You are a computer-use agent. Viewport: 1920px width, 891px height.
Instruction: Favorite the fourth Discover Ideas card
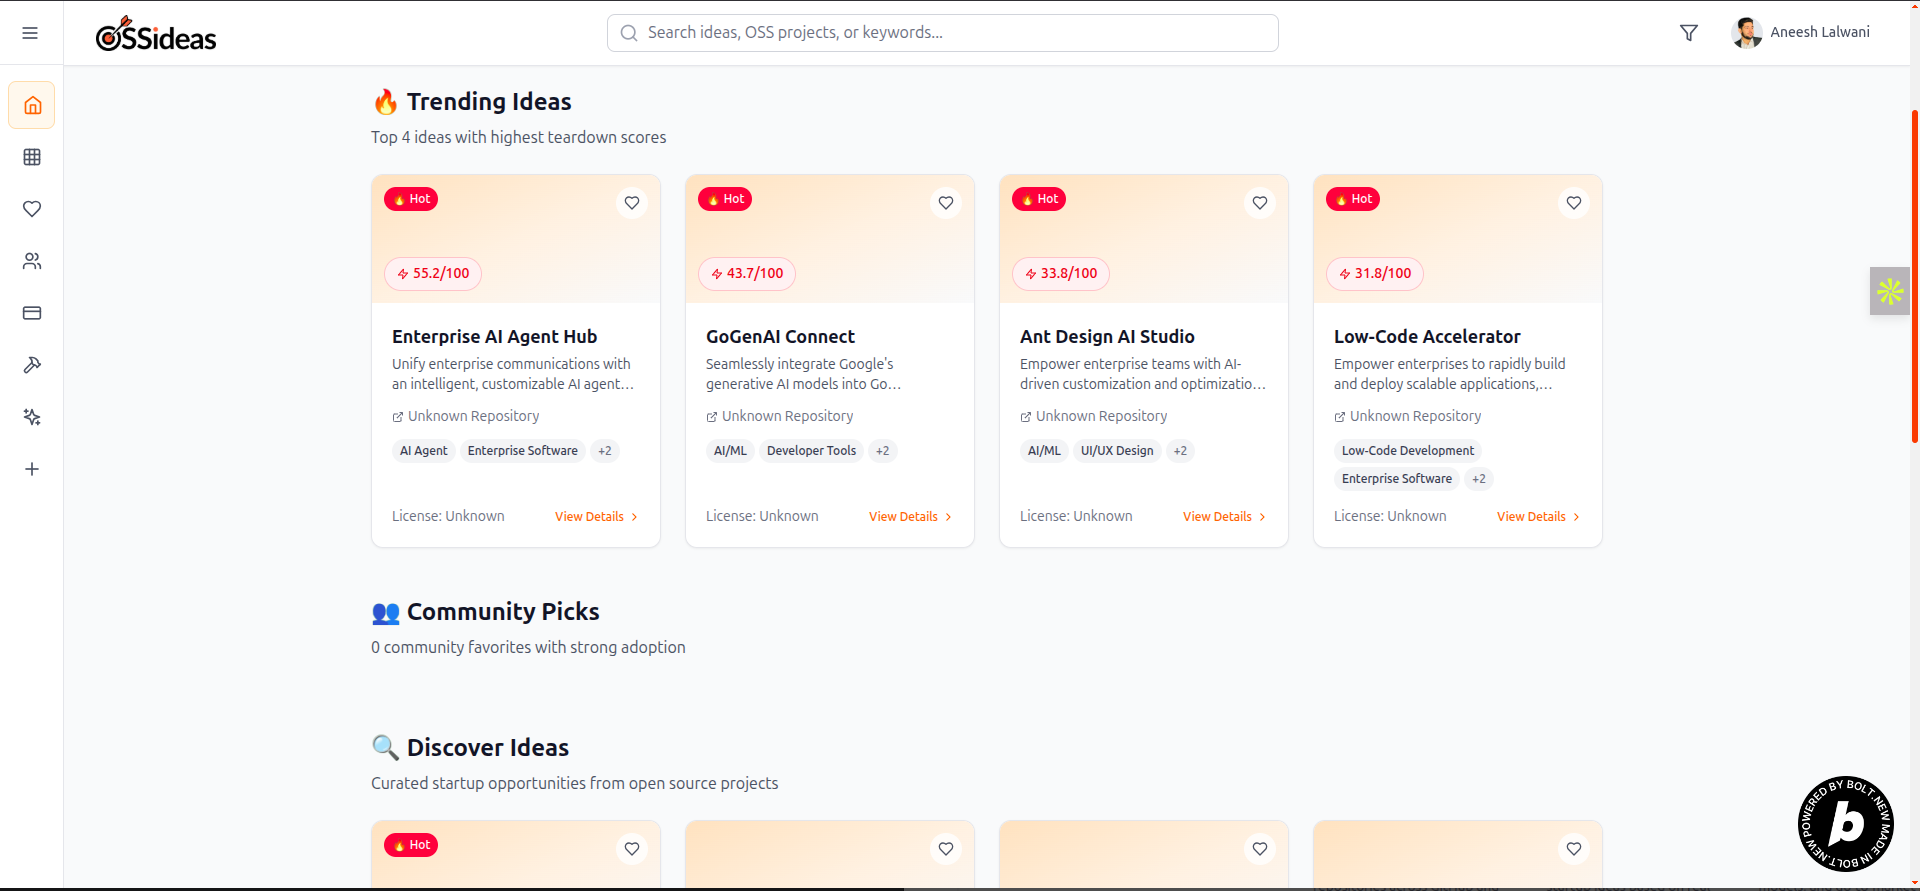tap(1574, 849)
